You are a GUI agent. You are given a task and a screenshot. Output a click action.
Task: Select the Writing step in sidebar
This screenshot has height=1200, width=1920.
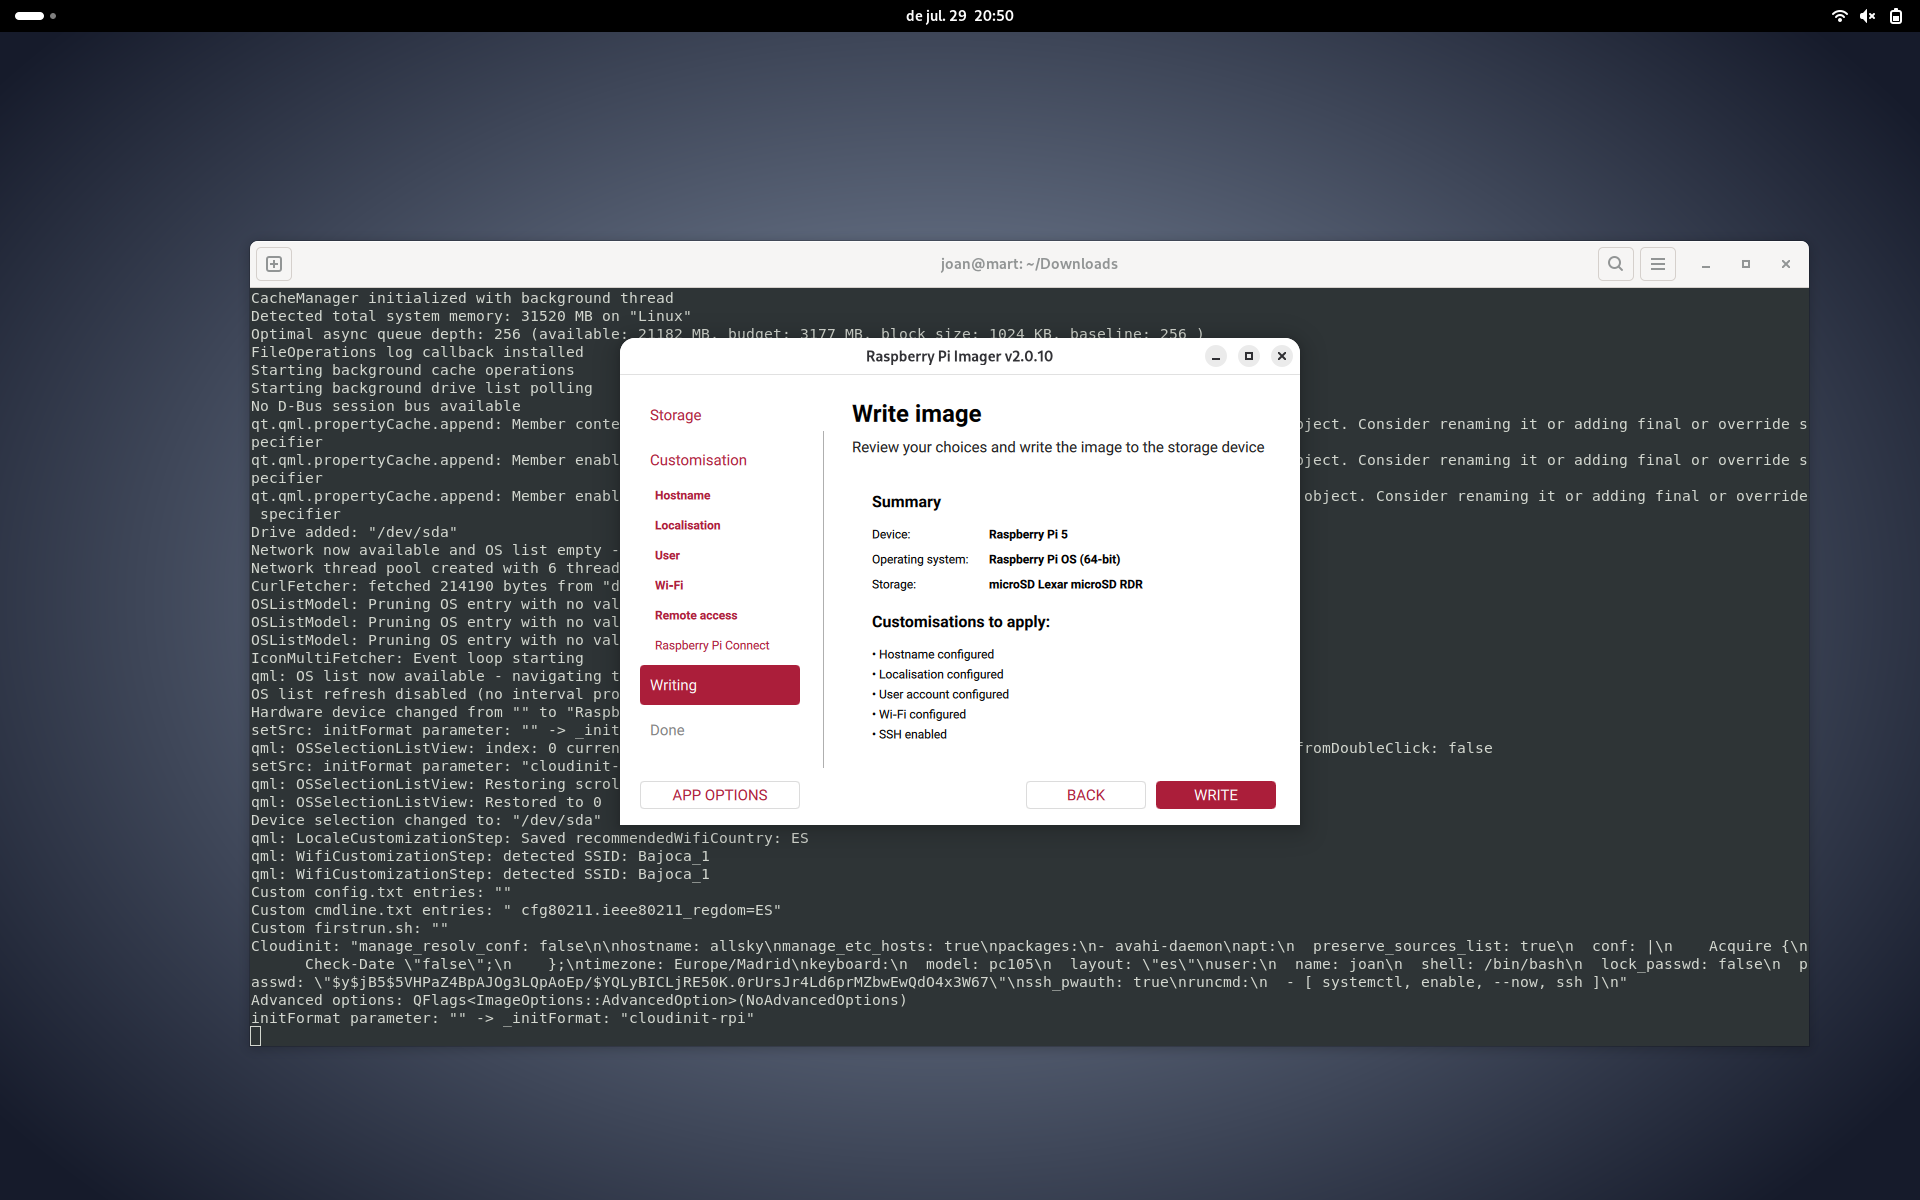(720, 685)
